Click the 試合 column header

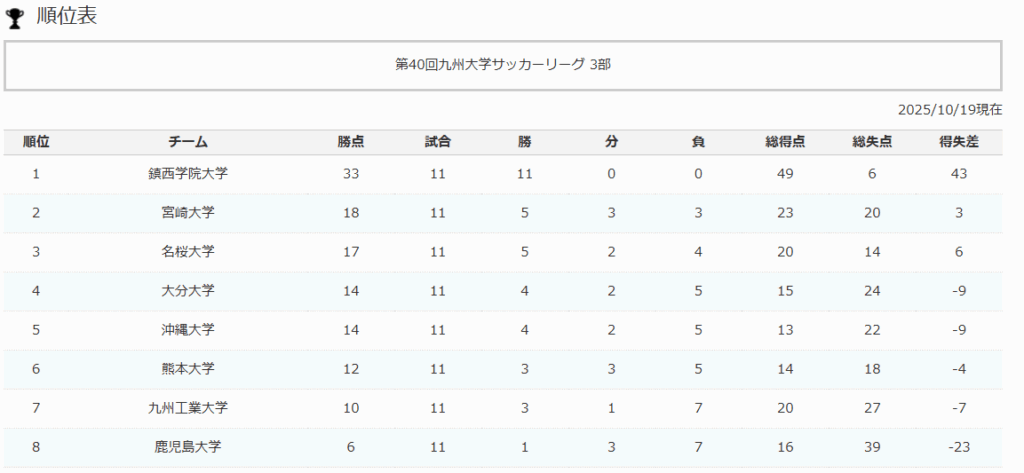pos(438,142)
